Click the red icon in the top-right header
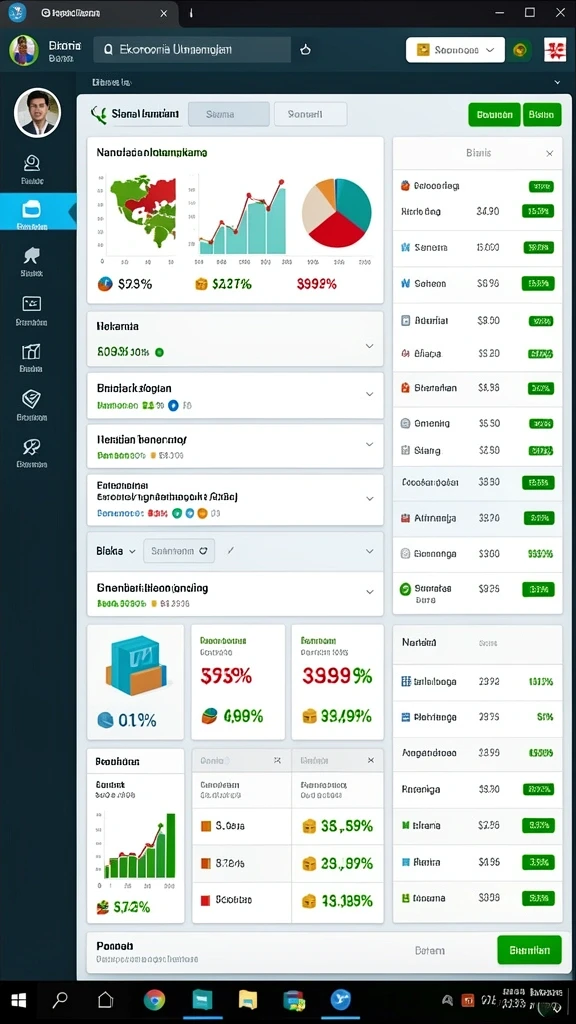576x1024 pixels. point(554,50)
